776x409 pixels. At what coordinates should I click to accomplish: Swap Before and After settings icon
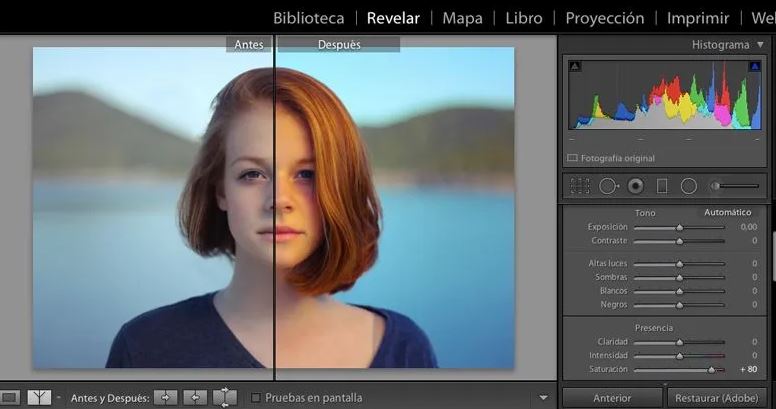(x=225, y=398)
